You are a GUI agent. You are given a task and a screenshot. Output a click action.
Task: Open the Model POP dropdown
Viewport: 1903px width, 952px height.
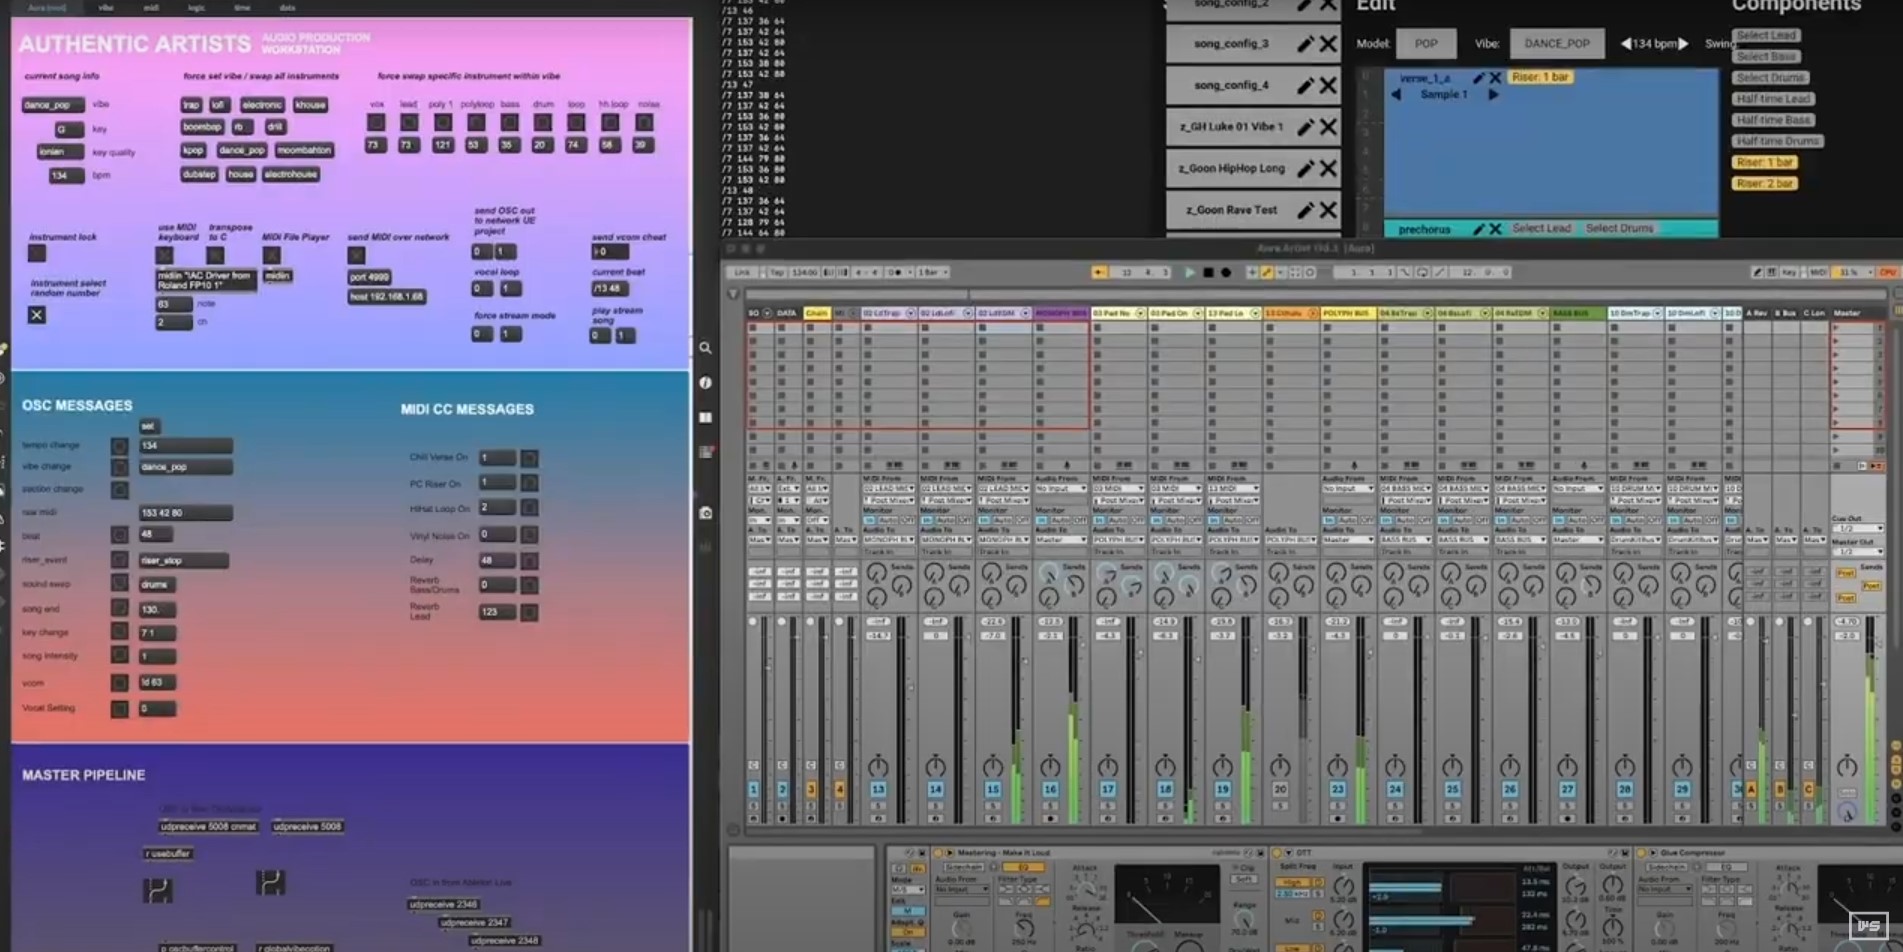tap(1426, 43)
